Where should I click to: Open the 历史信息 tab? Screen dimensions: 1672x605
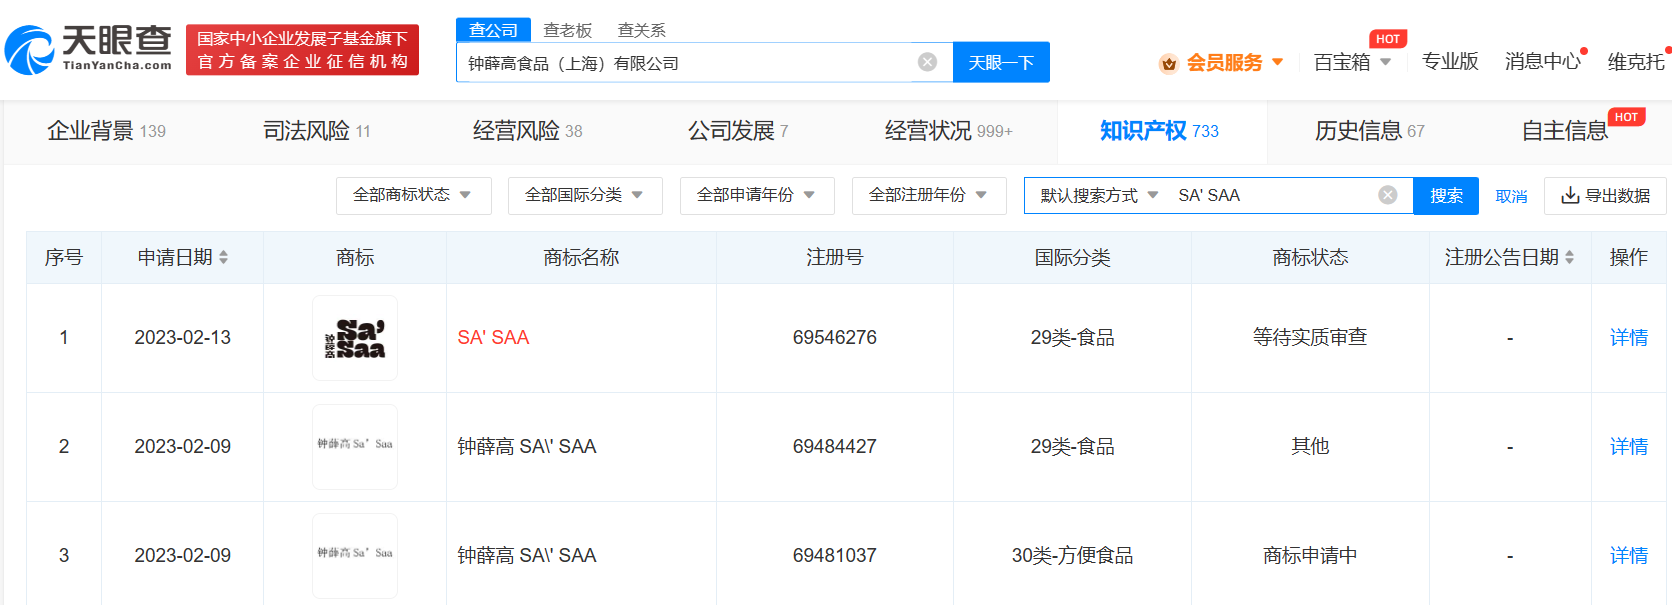[x=1370, y=131]
